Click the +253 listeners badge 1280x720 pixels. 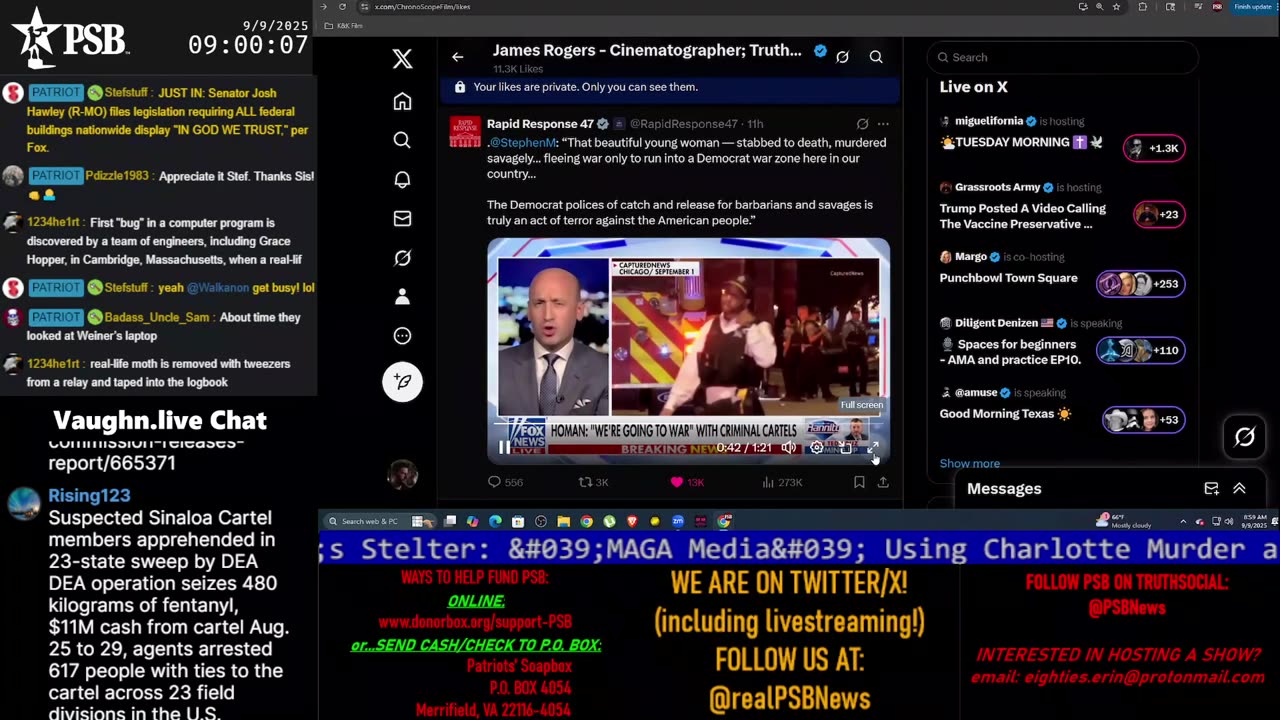coord(1141,283)
